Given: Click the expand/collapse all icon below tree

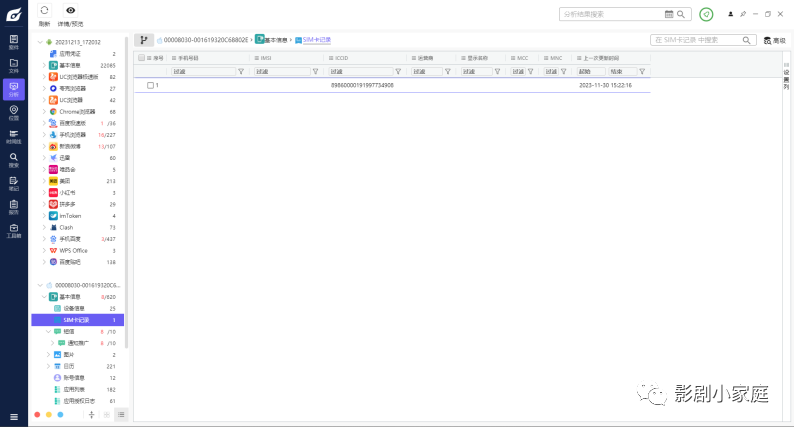Looking at the screenshot, I should point(92,415).
